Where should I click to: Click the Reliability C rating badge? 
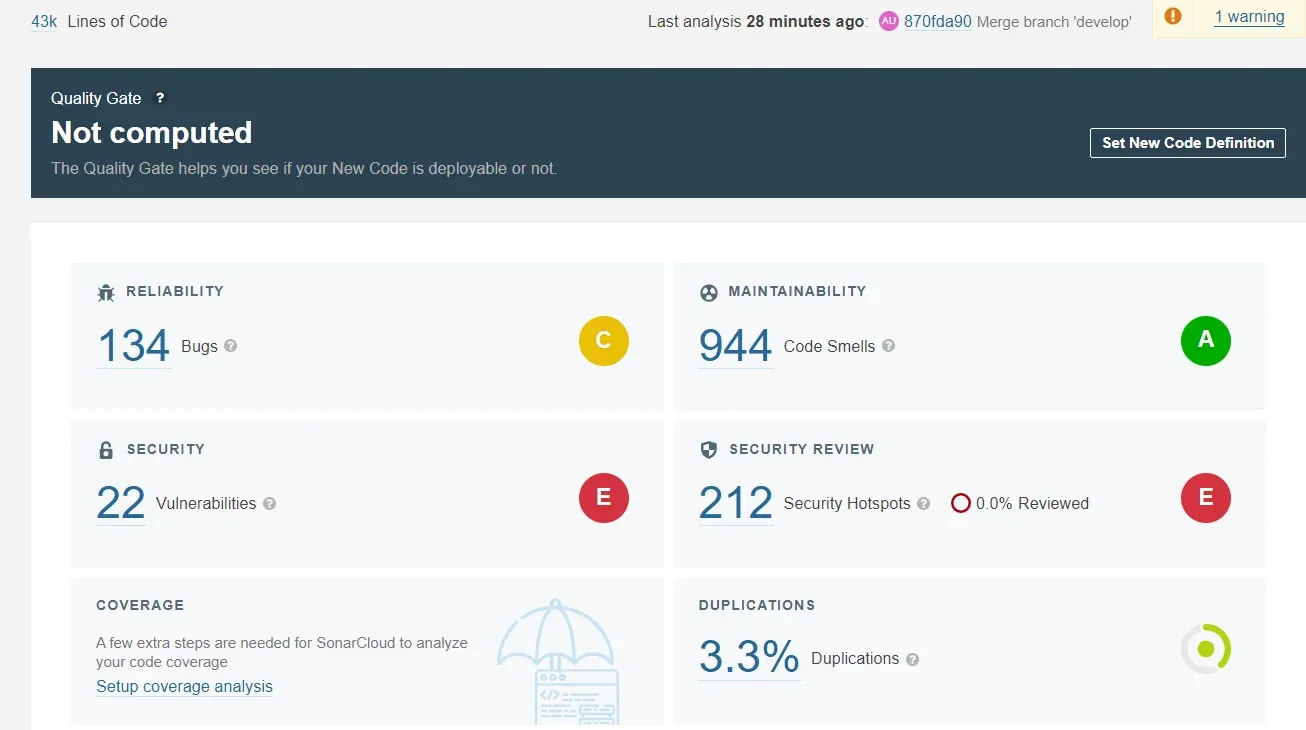(x=604, y=340)
